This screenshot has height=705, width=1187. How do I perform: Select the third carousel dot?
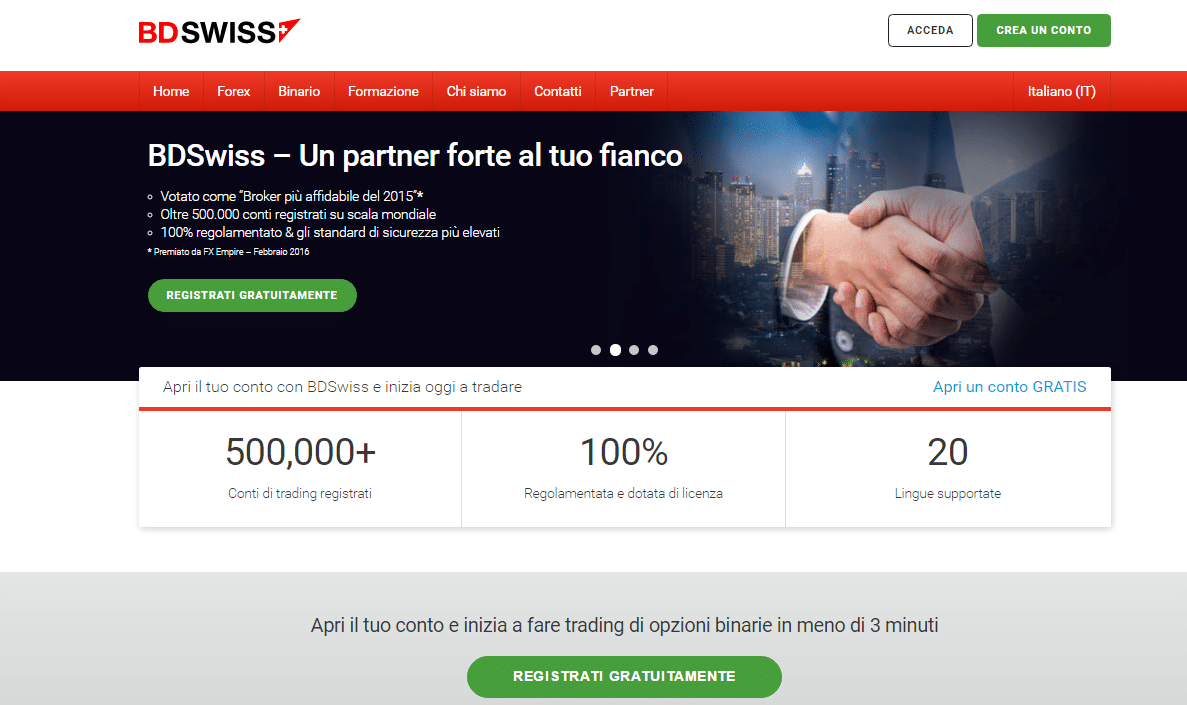(634, 350)
